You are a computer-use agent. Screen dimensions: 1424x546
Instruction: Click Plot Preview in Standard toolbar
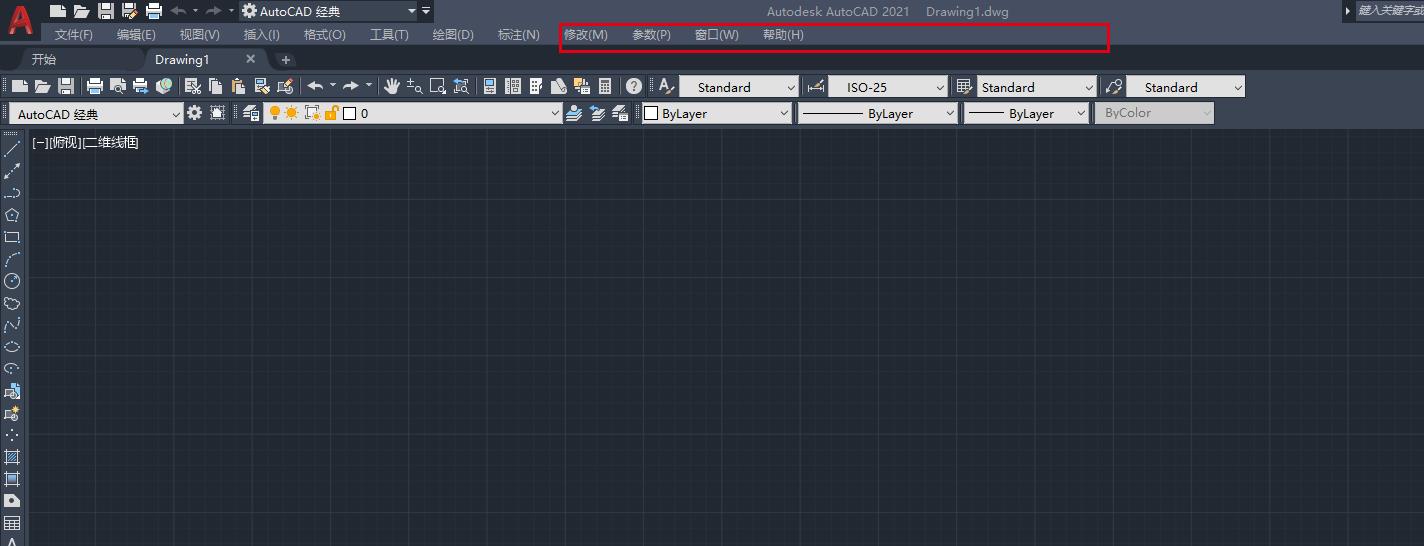[x=118, y=87]
